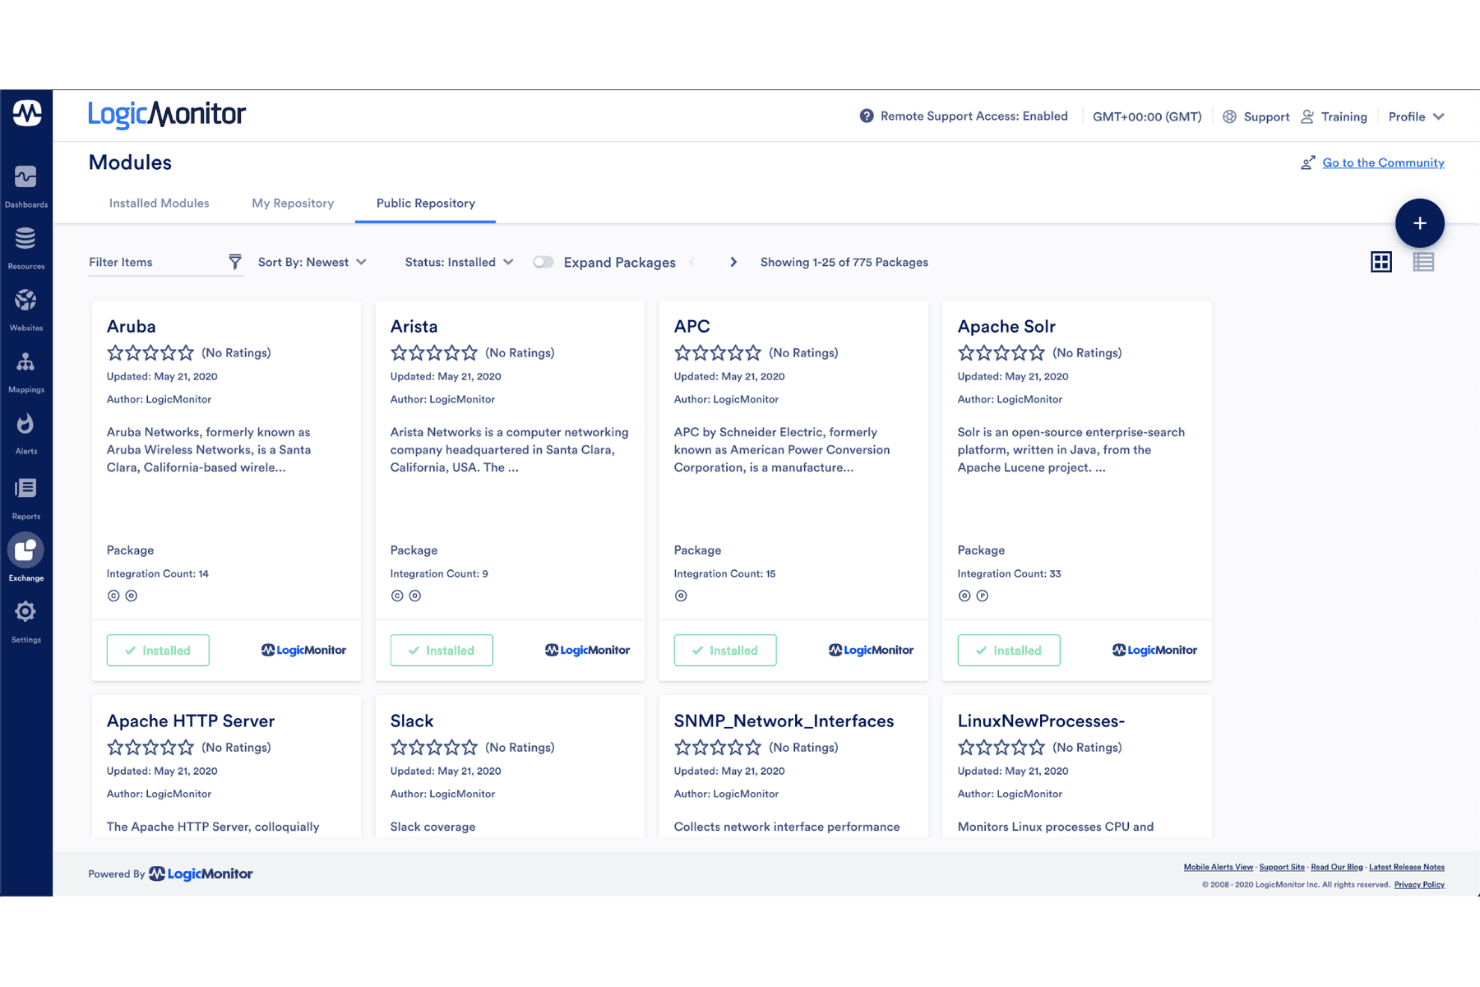Open the Read Our Blog link
Image resolution: width=1480 pixels, height=987 pixels.
pos(1337,867)
